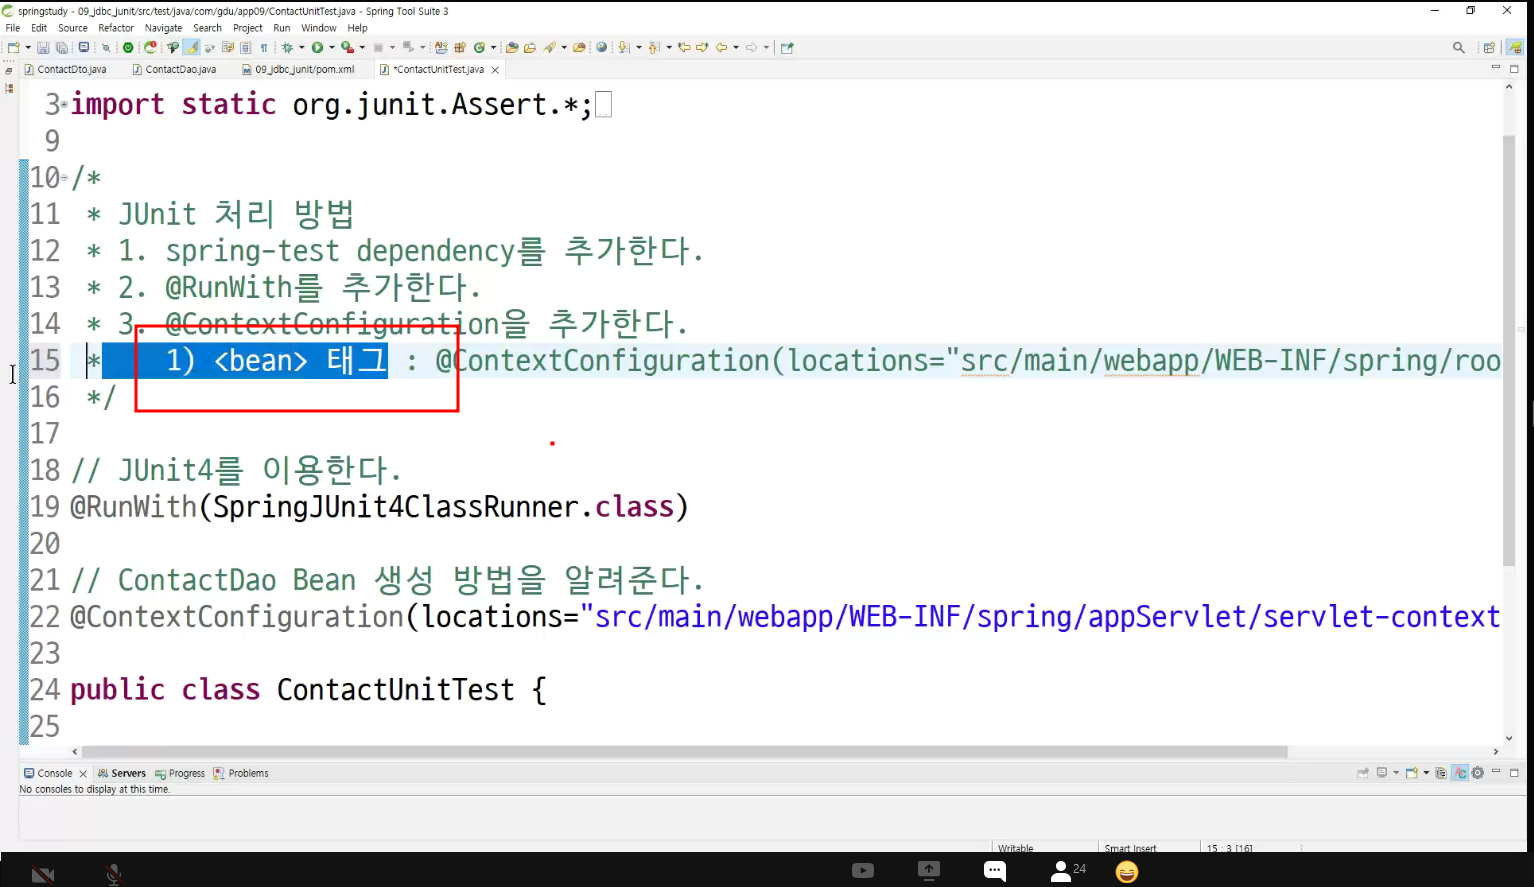
Task: Open the Boot Dashboard green power icon
Action: click(128, 47)
